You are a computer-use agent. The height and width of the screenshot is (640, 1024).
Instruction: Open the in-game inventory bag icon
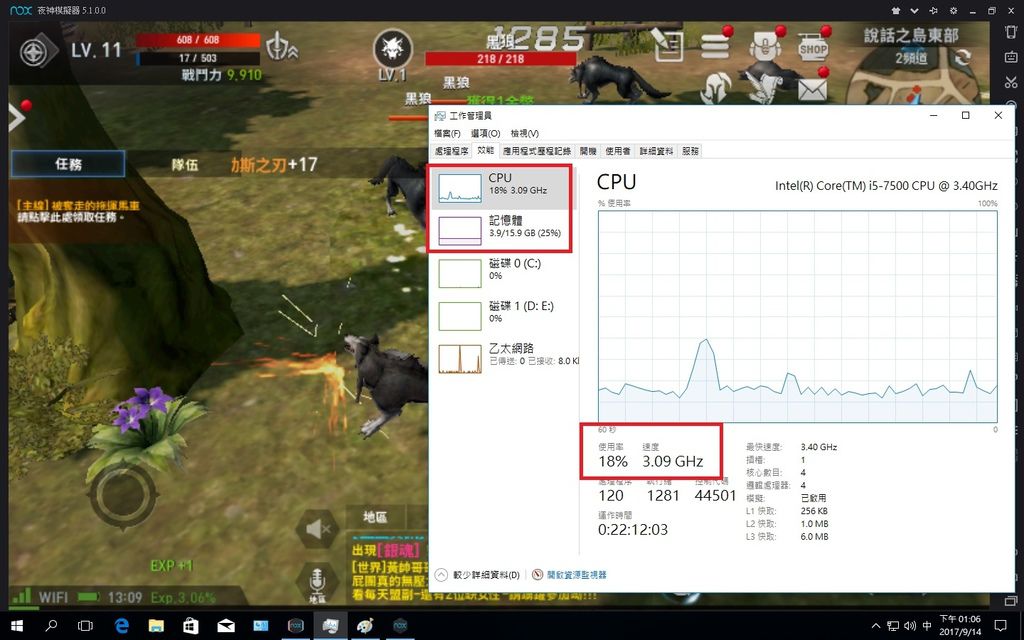click(x=764, y=46)
